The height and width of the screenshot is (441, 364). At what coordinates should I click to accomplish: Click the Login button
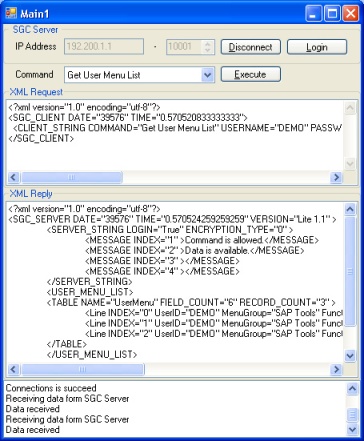pyautogui.click(x=317, y=47)
